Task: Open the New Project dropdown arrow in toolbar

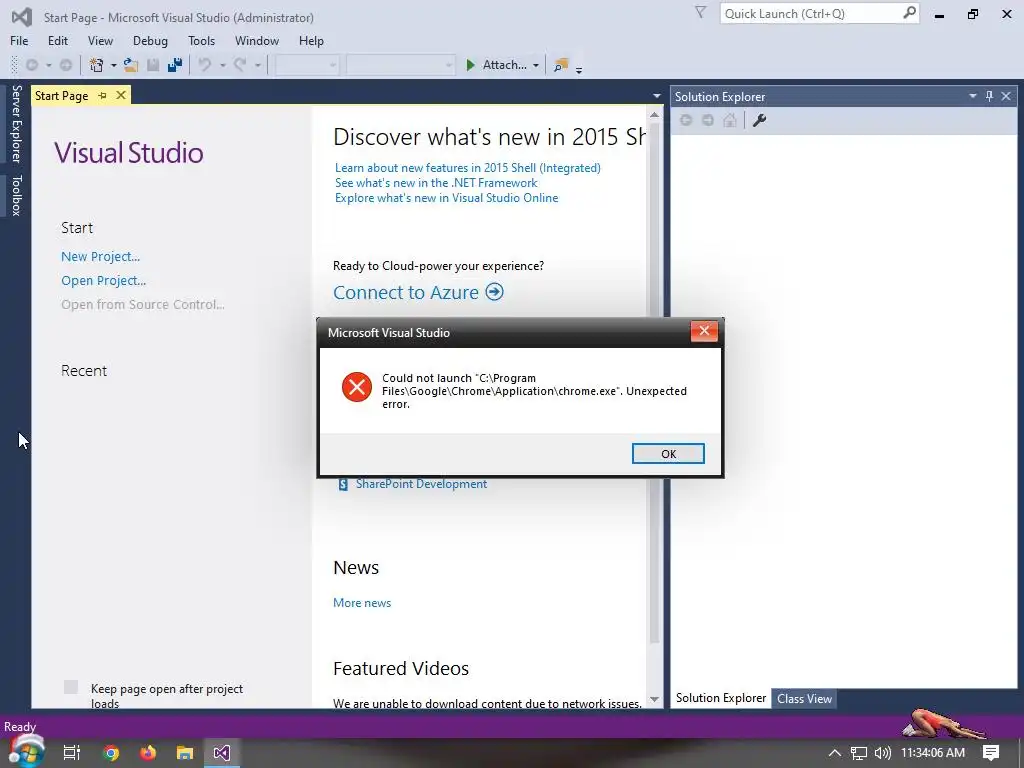Action: point(114,65)
